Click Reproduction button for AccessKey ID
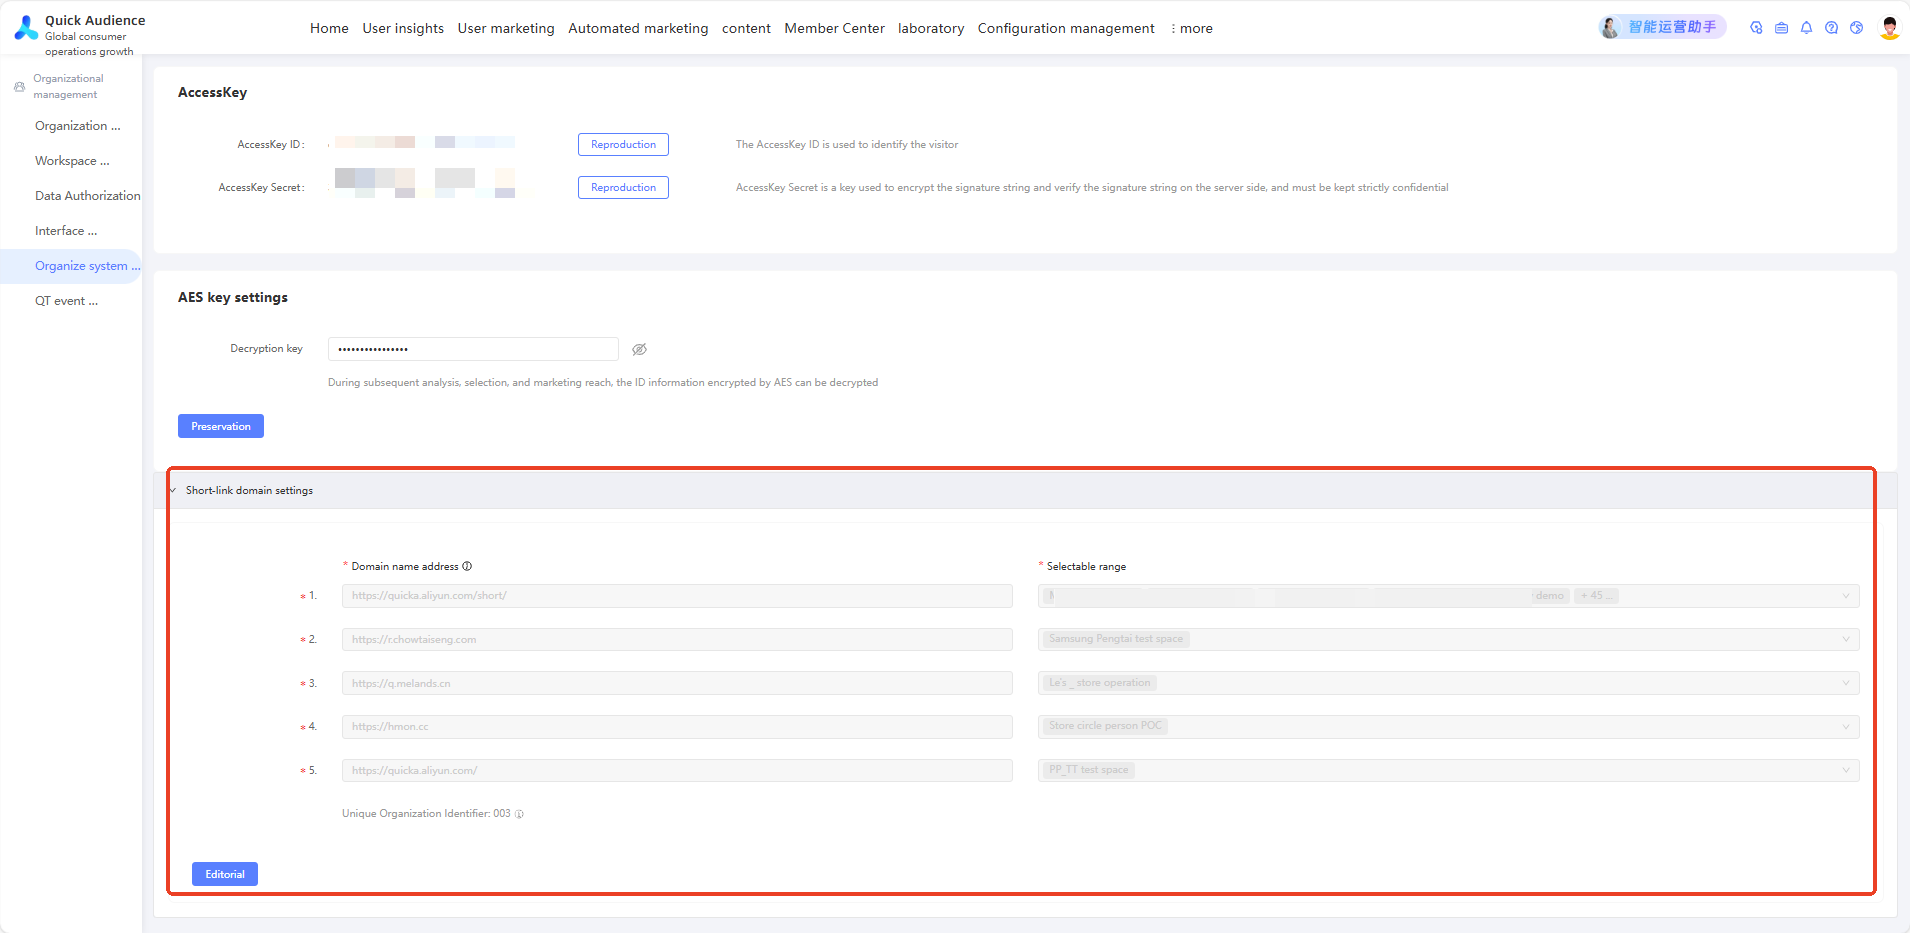Viewport: 1910px width, 933px height. 623,145
